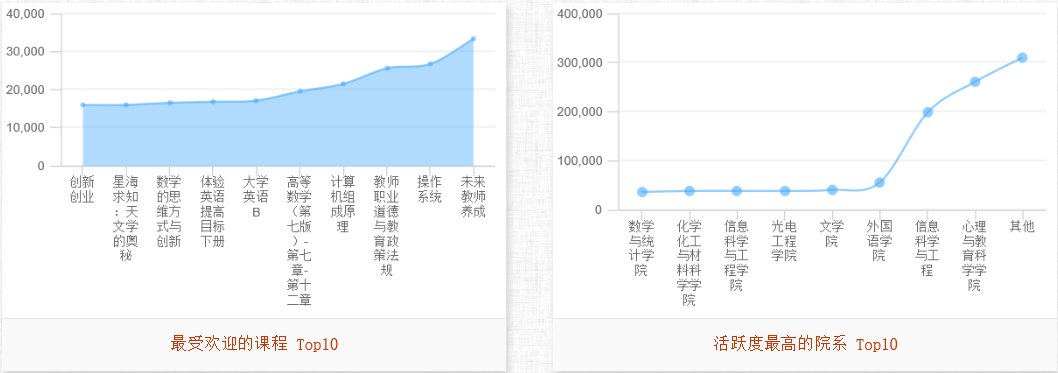Viewport: 1058px width, 373px height.
Task: Click the 文学院 data point marker
Action: pyautogui.click(x=832, y=190)
